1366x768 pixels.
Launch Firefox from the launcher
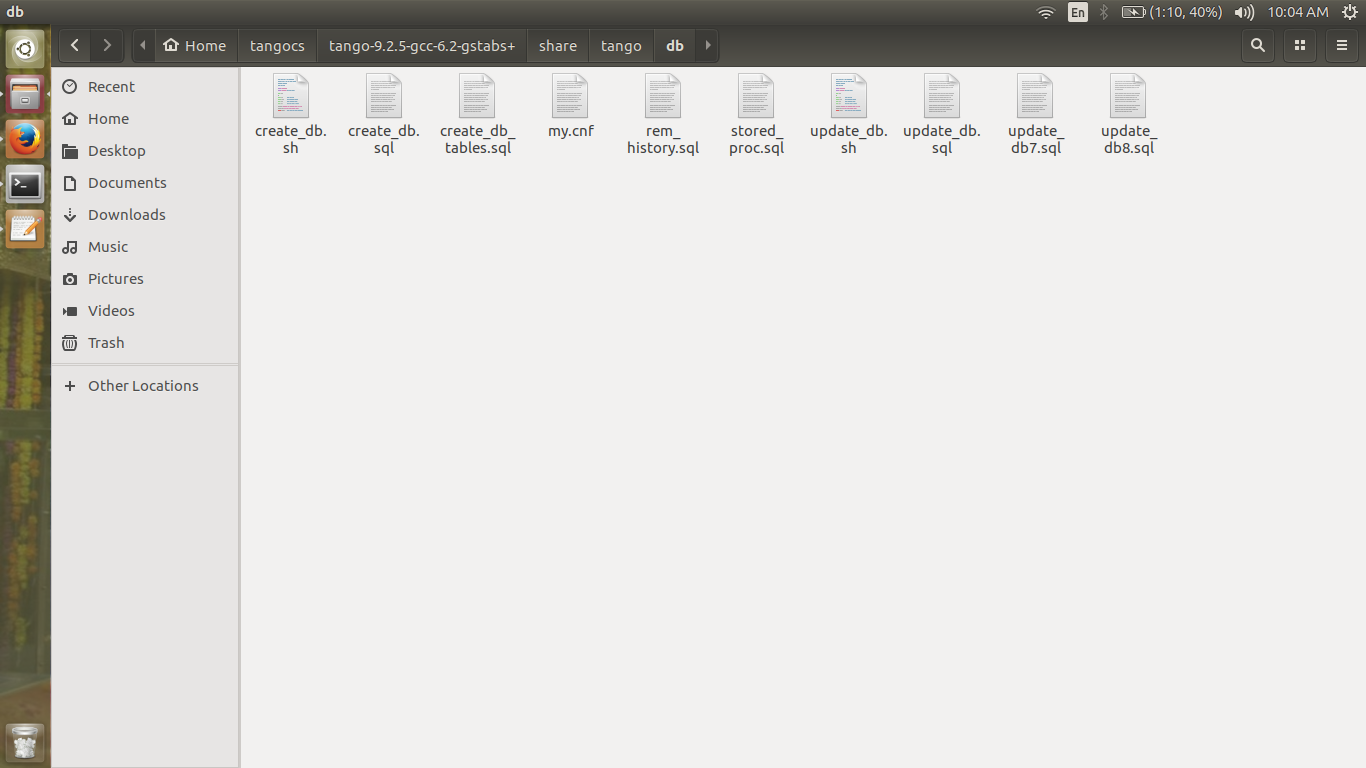coord(25,140)
